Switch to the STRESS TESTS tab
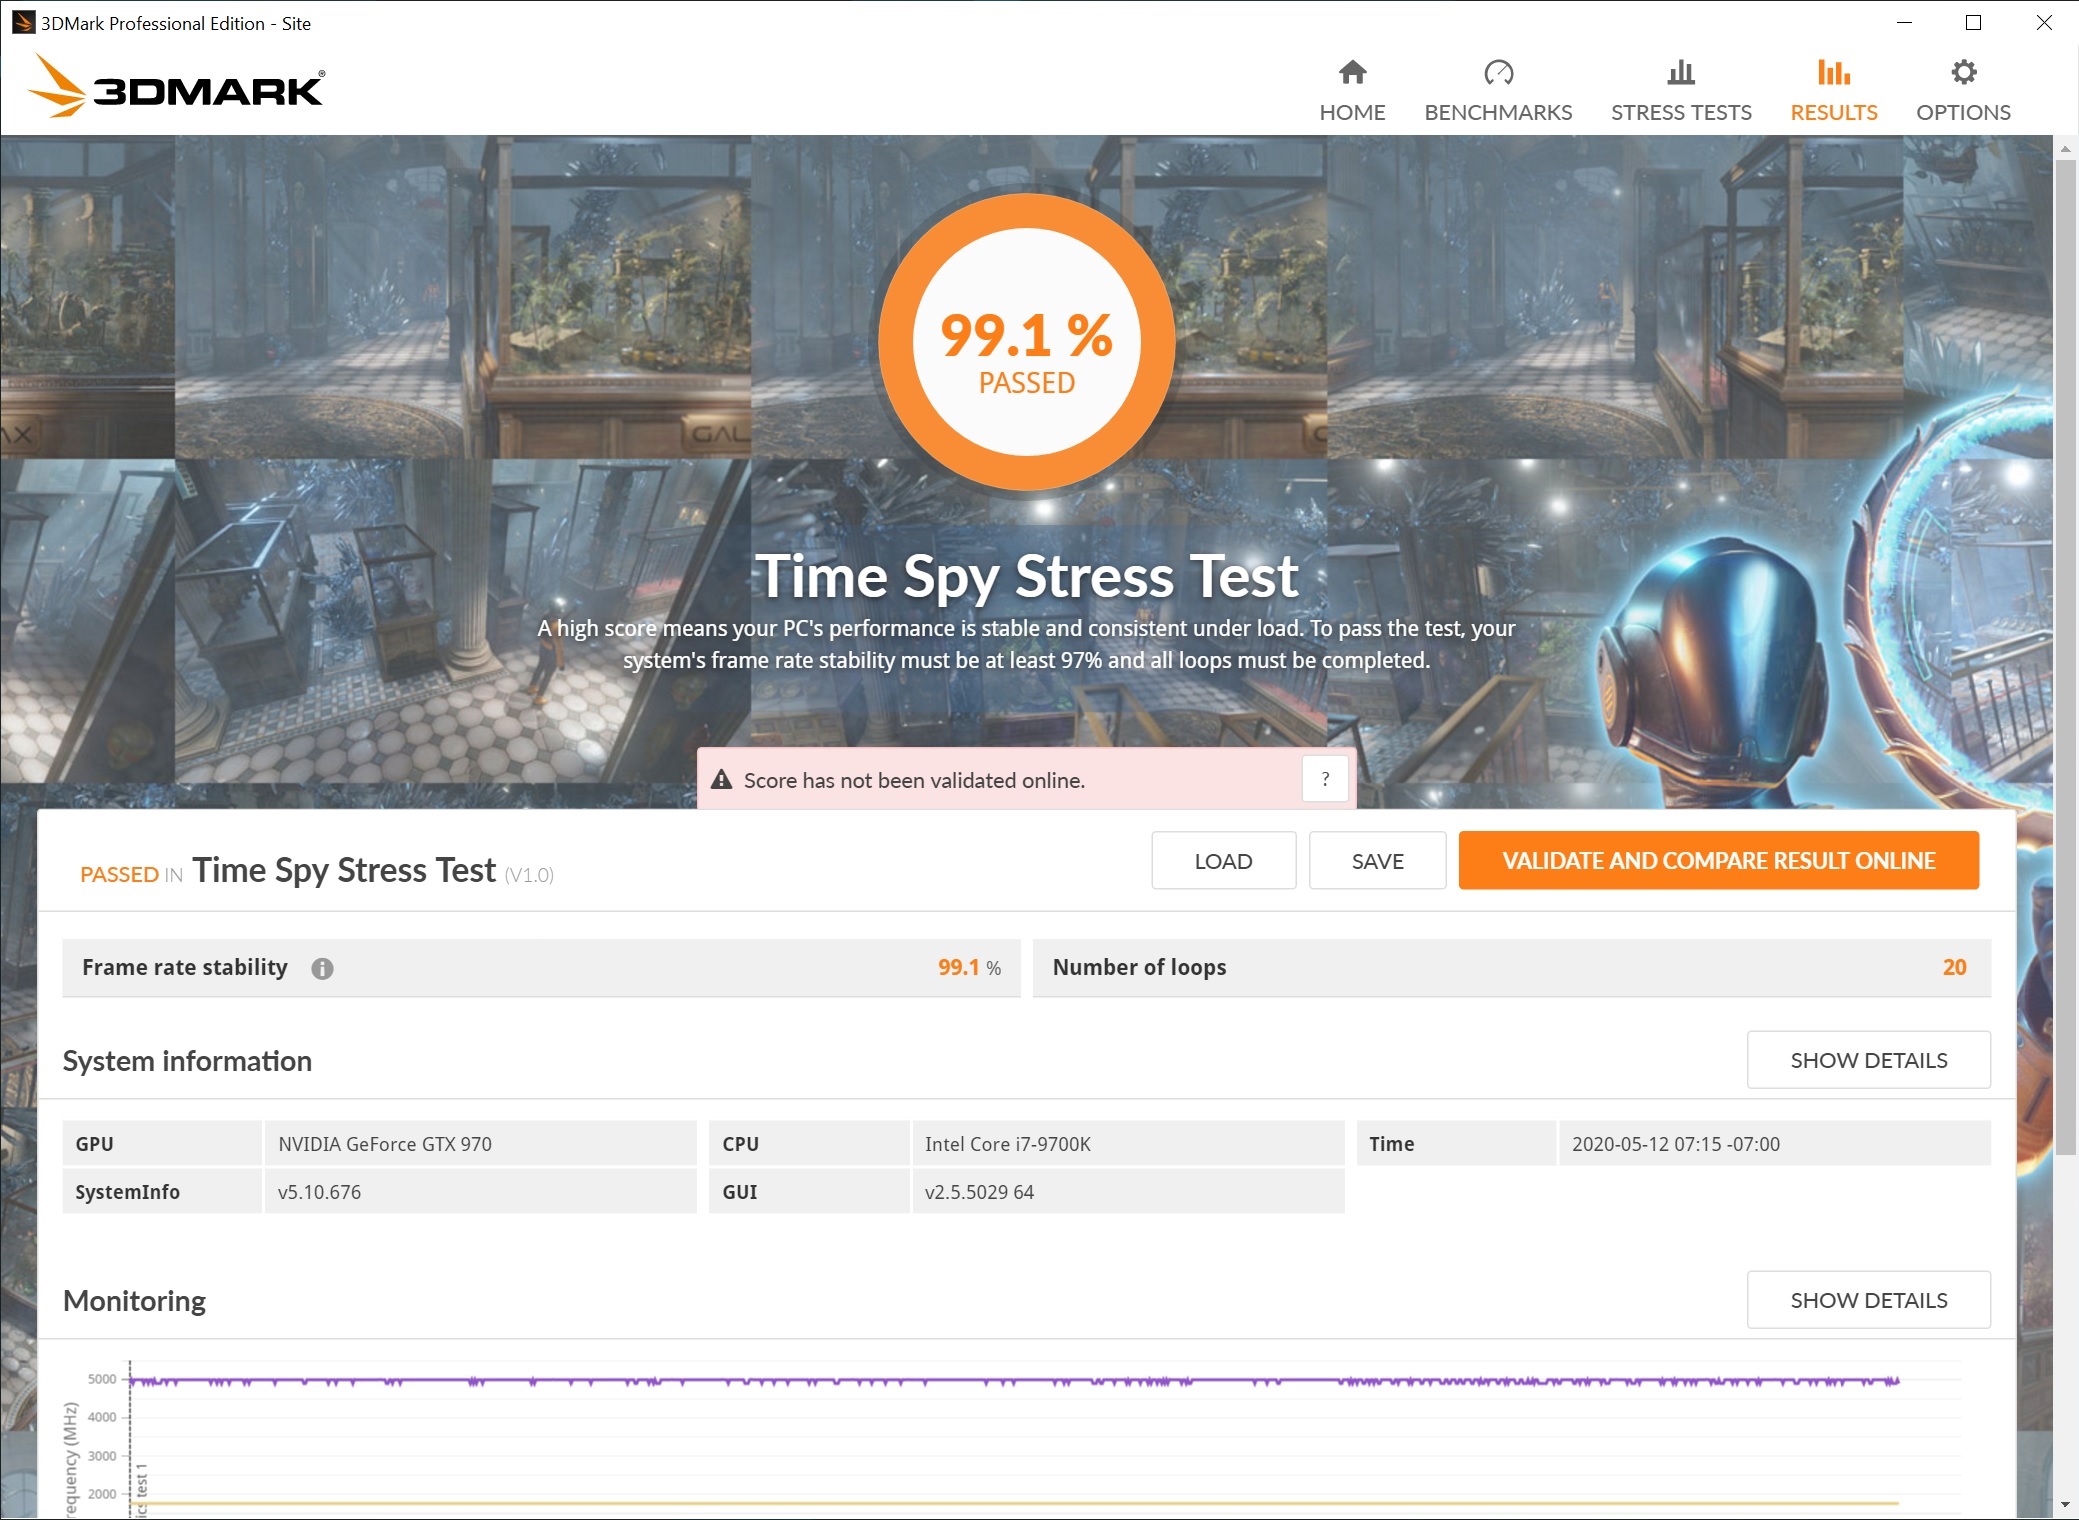Screen dimensions: 2079x1520 (1681, 91)
